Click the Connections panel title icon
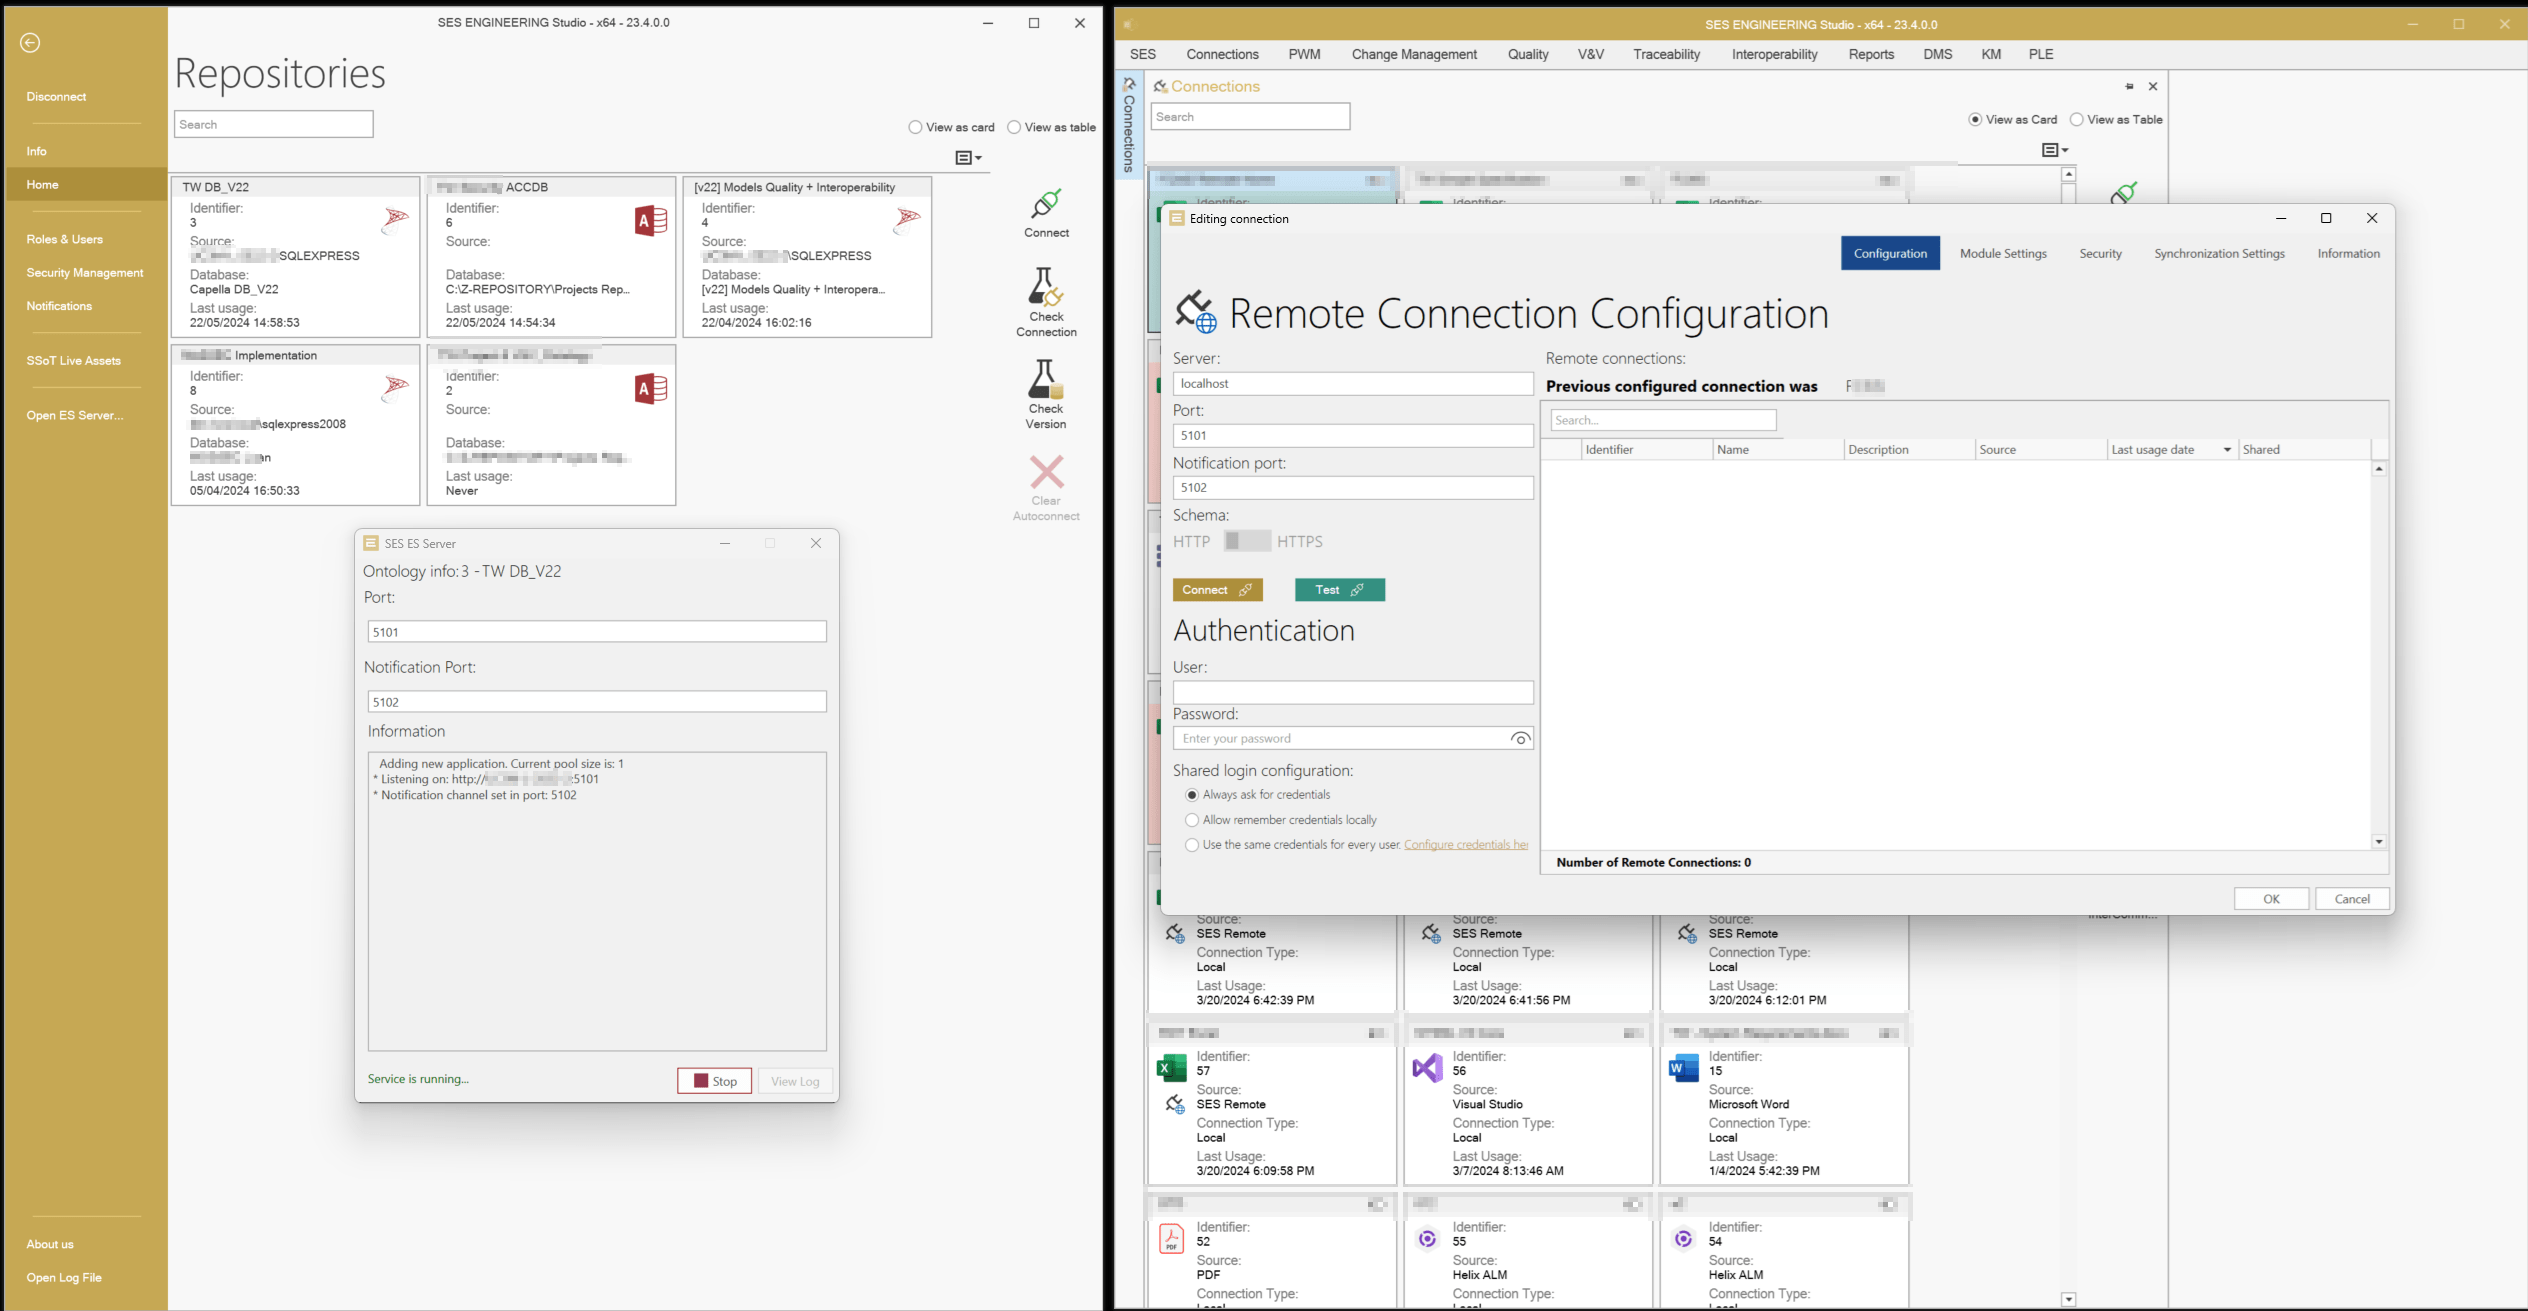 click(1160, 86)
